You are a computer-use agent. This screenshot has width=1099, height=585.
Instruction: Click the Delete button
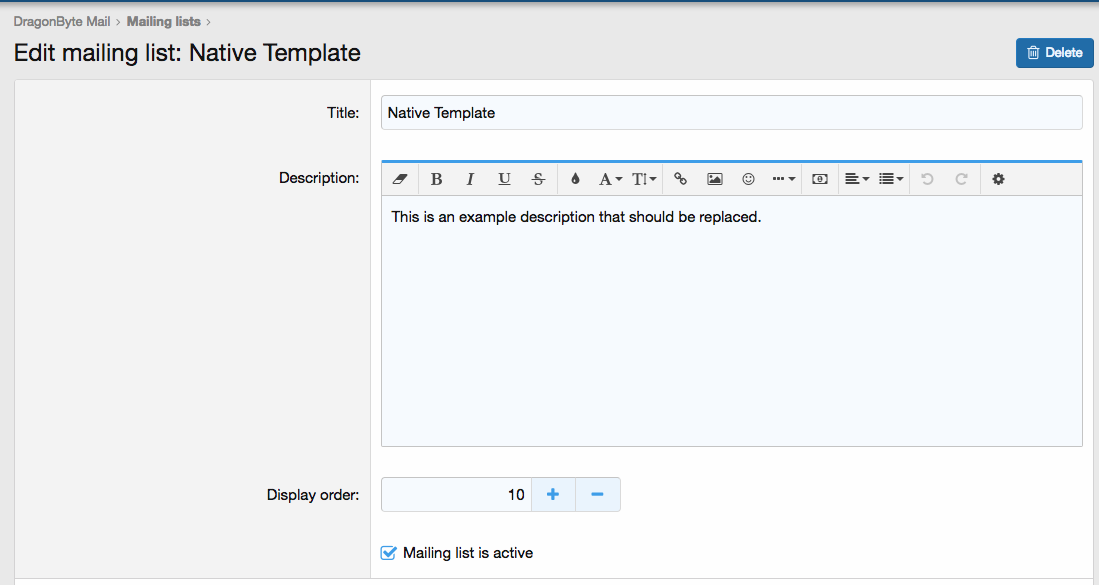(1054, 53)
